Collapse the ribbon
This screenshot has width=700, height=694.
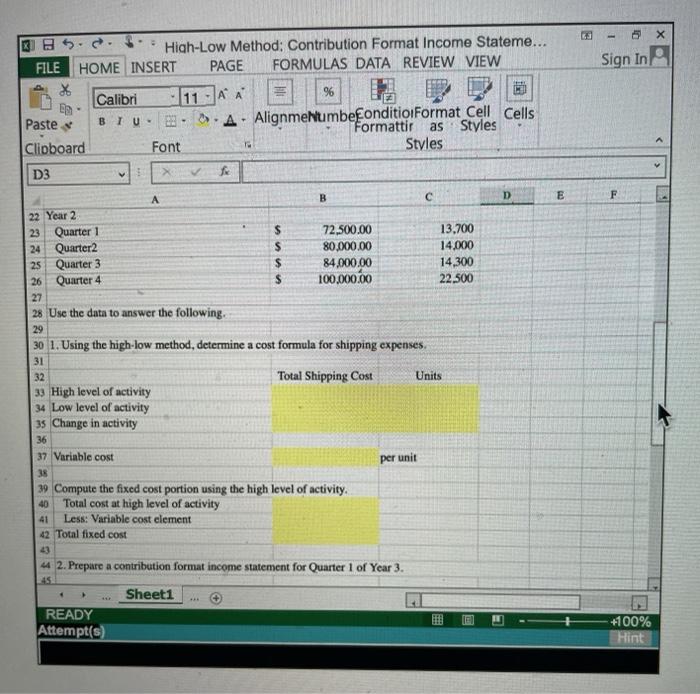tap(658, 140)
